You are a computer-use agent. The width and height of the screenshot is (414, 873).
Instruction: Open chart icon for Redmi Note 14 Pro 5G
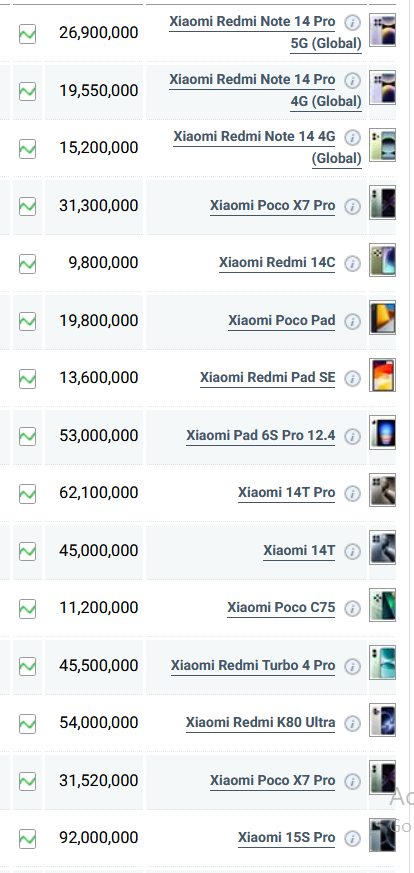(27, 33)
